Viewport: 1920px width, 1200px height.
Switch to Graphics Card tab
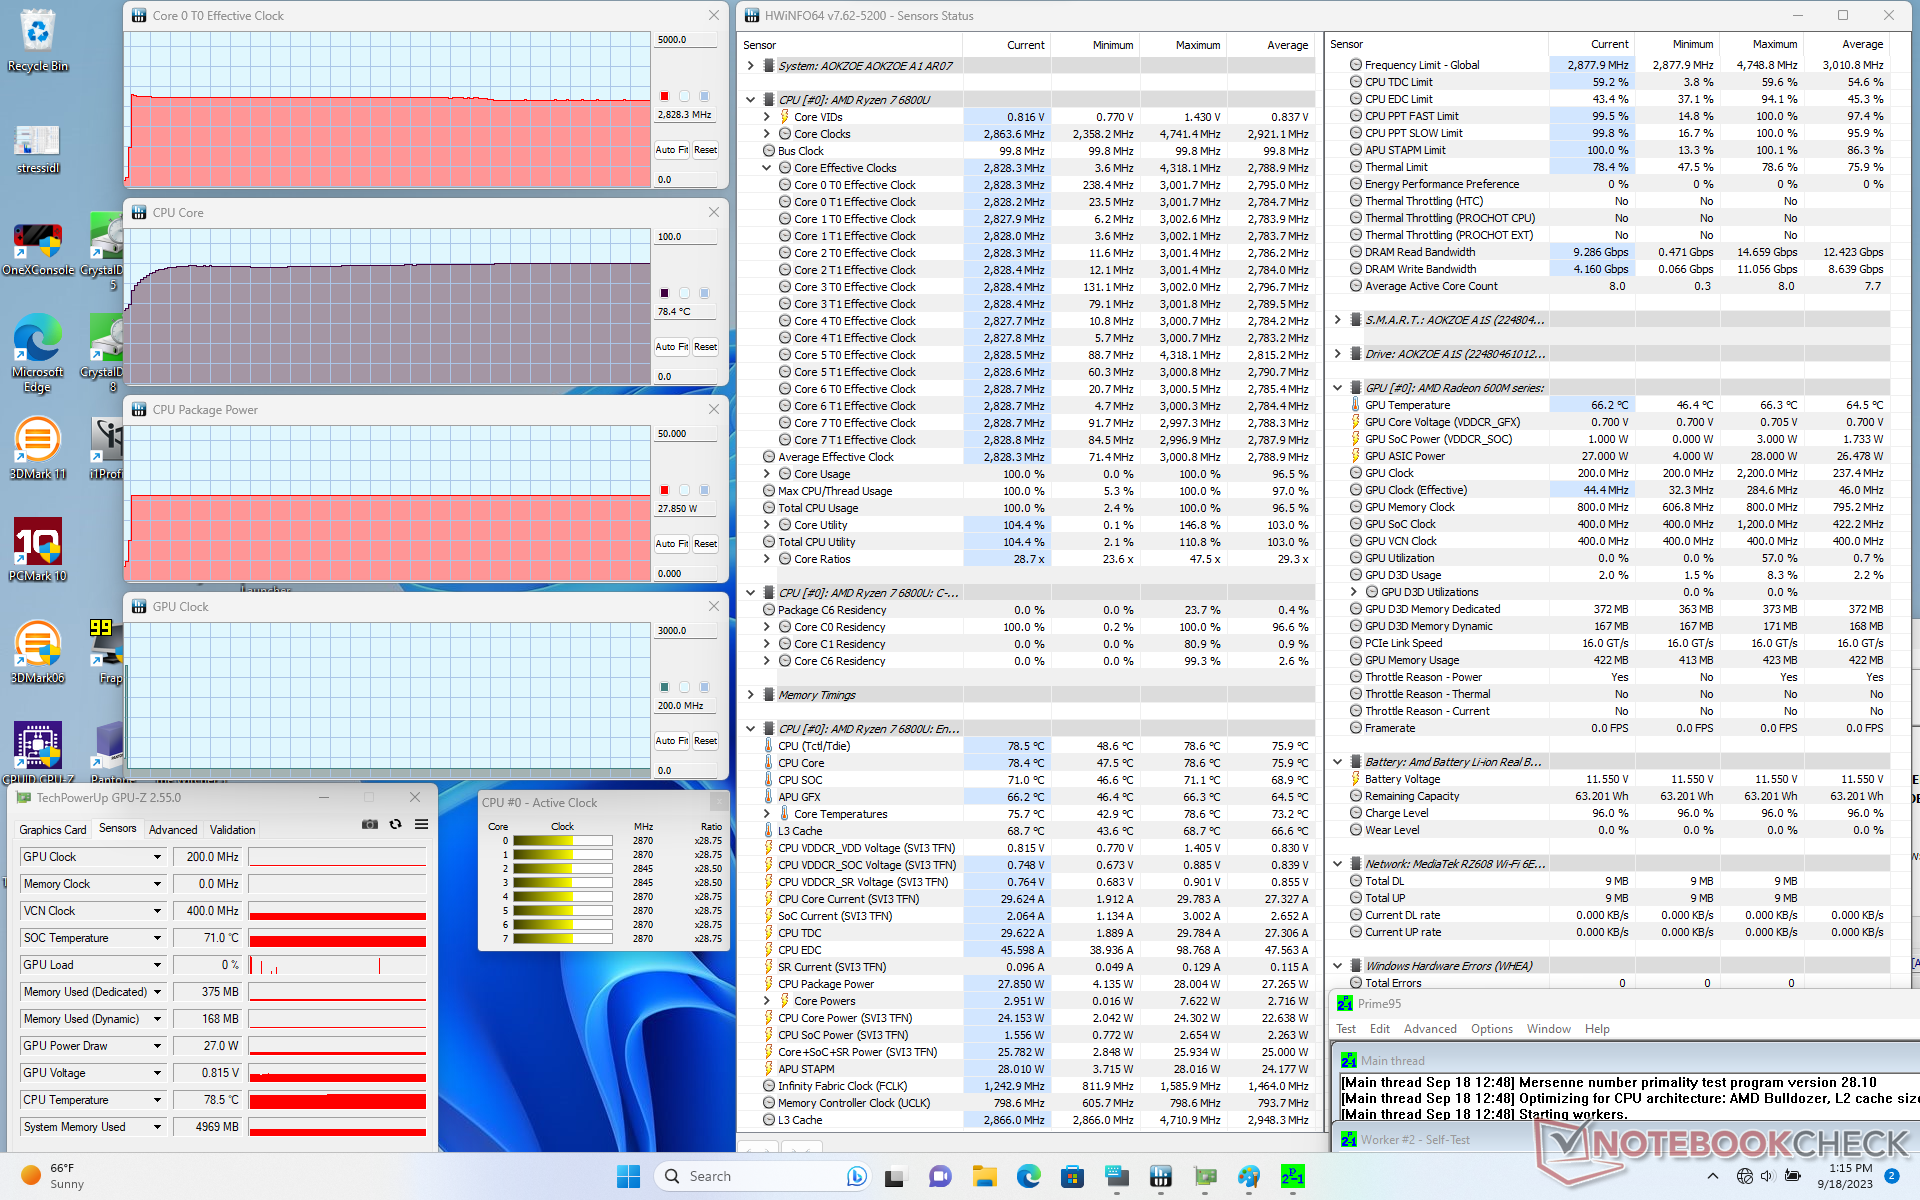tap(53, 830)
